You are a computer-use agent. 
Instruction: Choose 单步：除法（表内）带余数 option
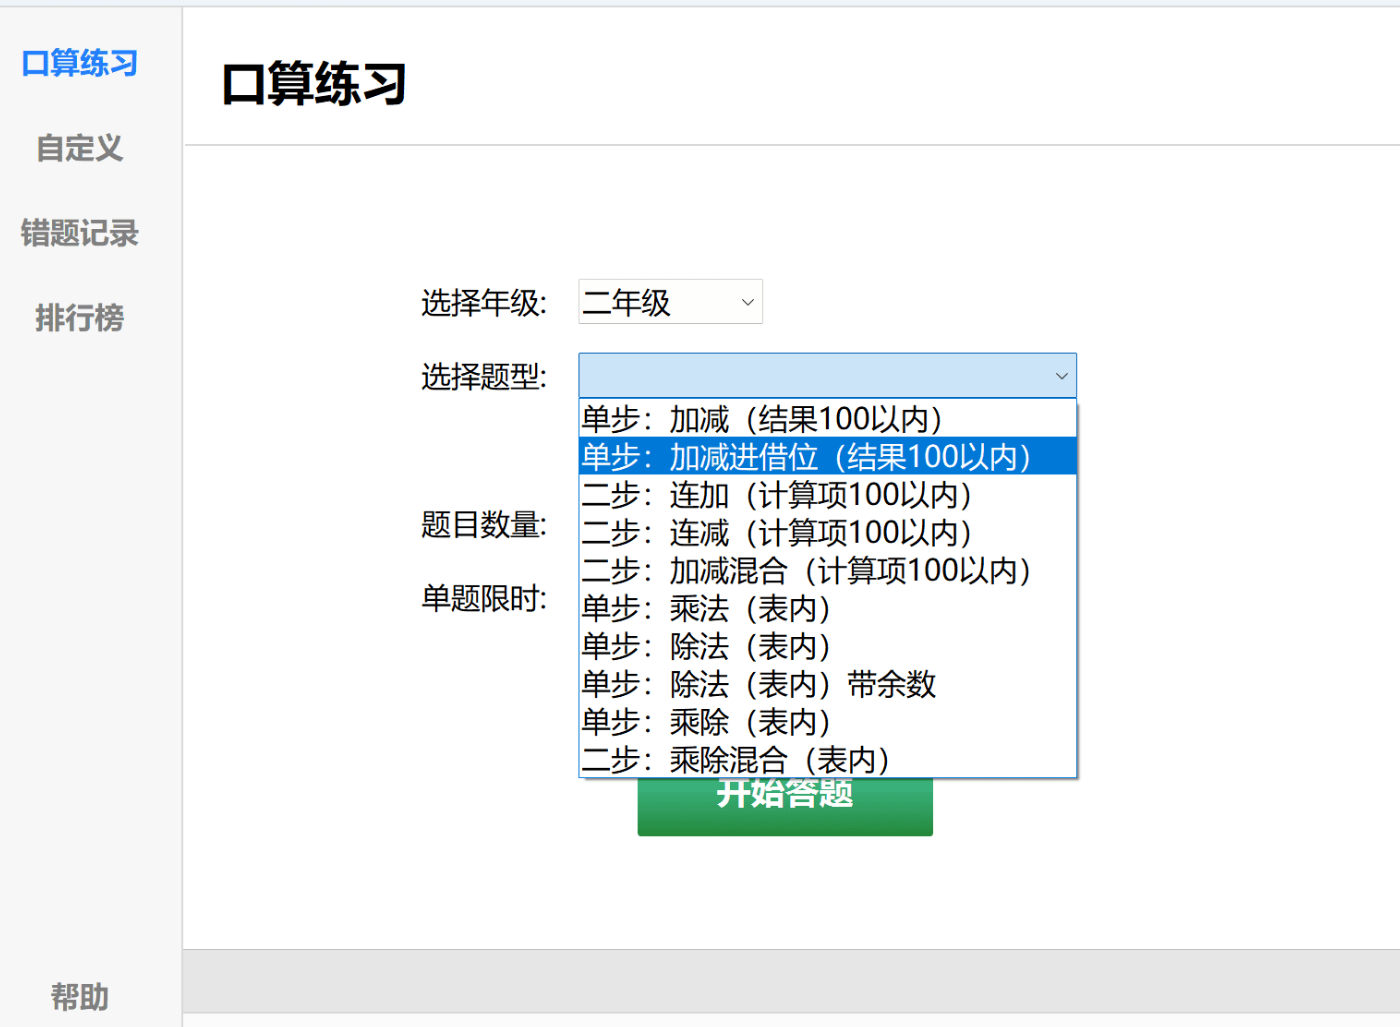tap(759, 685)
